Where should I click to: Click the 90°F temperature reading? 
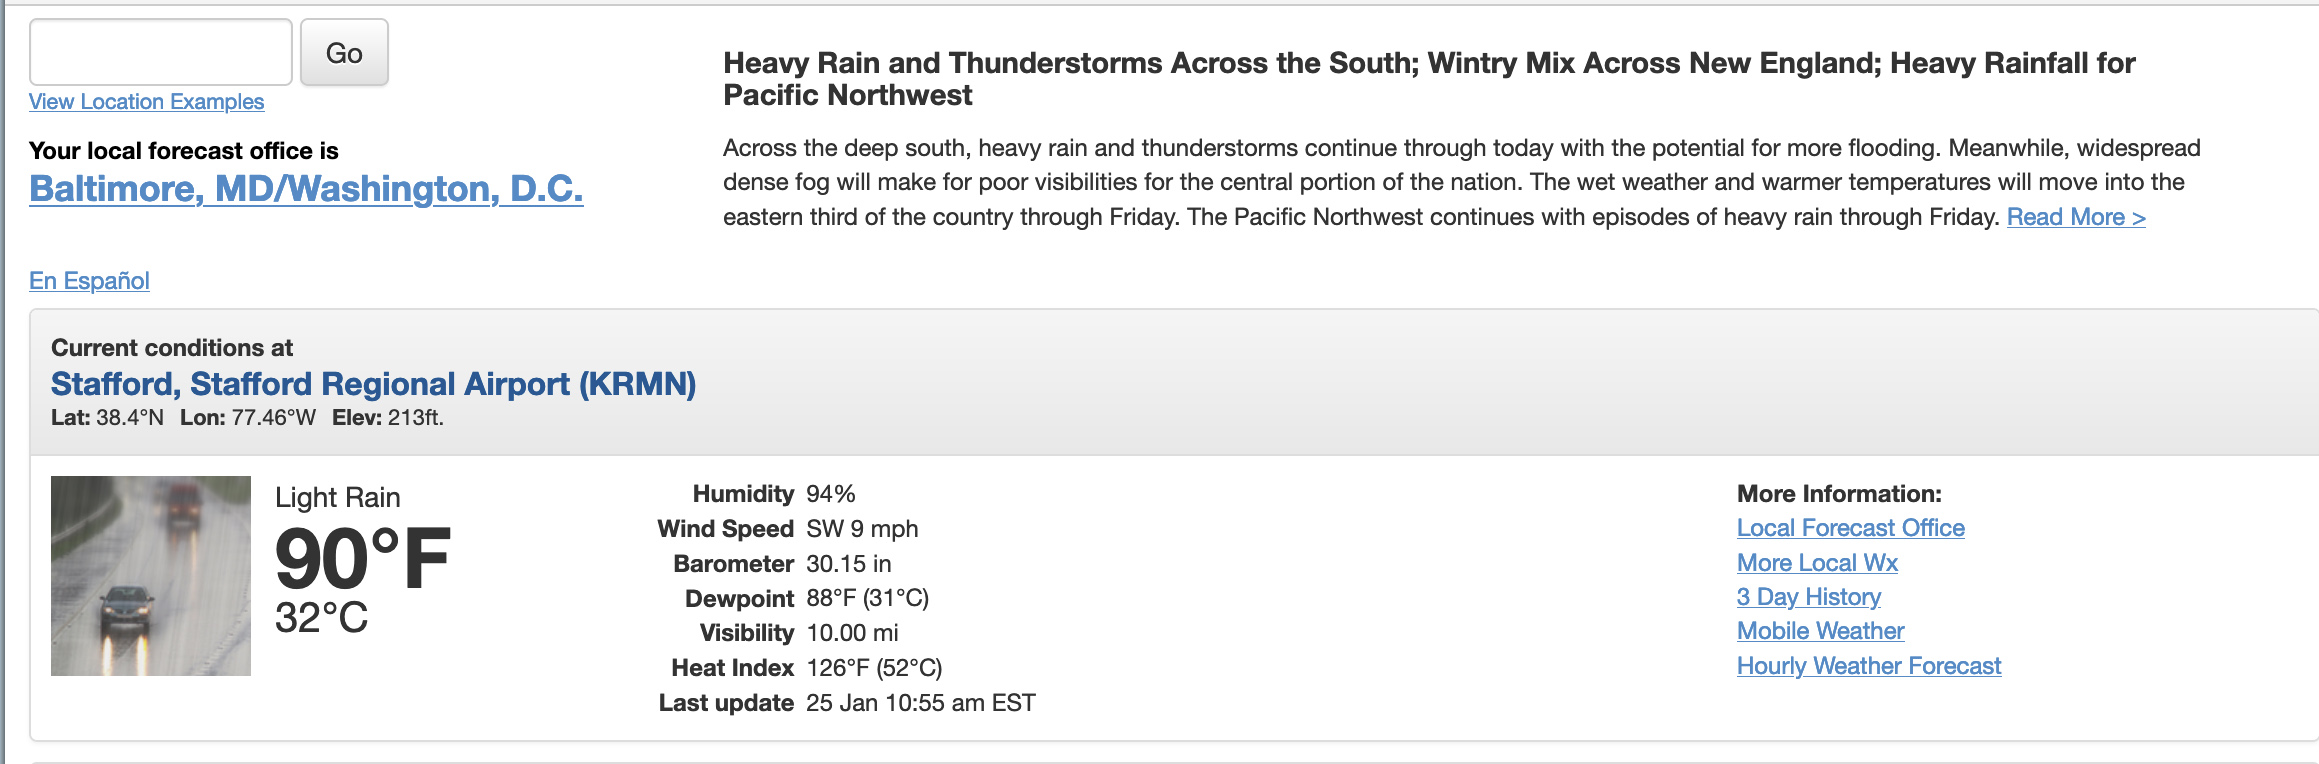363,559
